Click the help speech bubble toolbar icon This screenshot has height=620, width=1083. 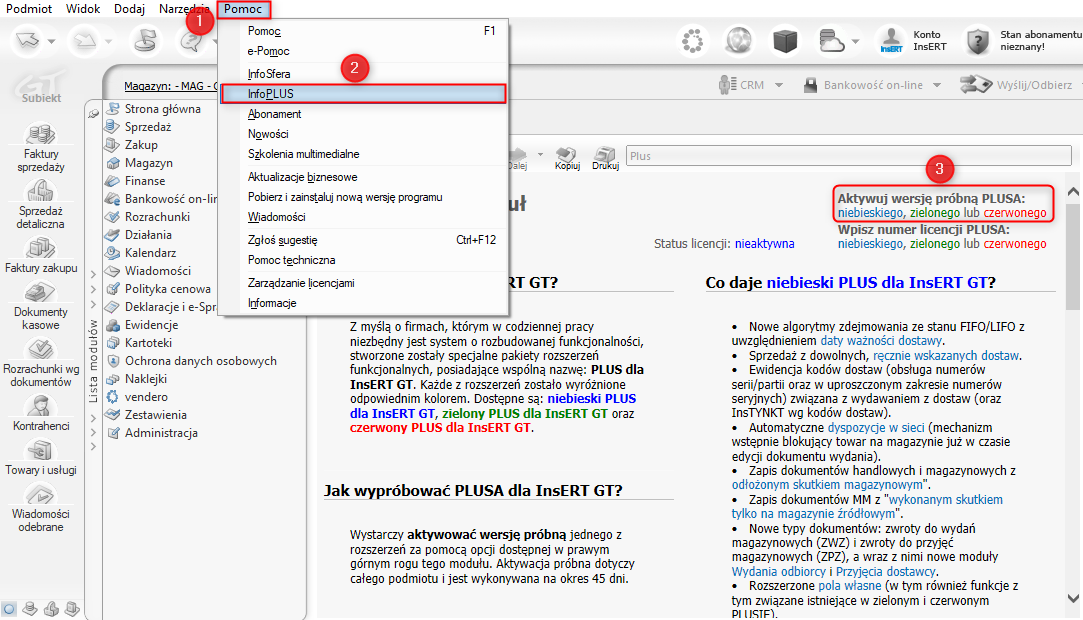pos(191,41)
